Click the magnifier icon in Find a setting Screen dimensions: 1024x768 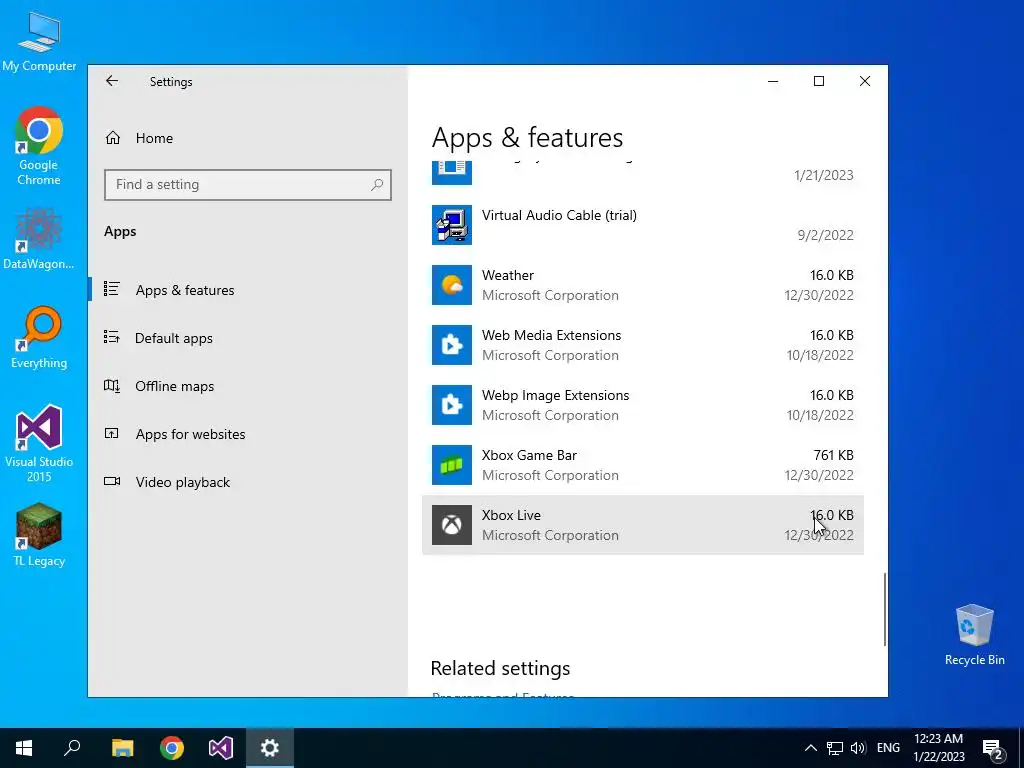point(377,185)
